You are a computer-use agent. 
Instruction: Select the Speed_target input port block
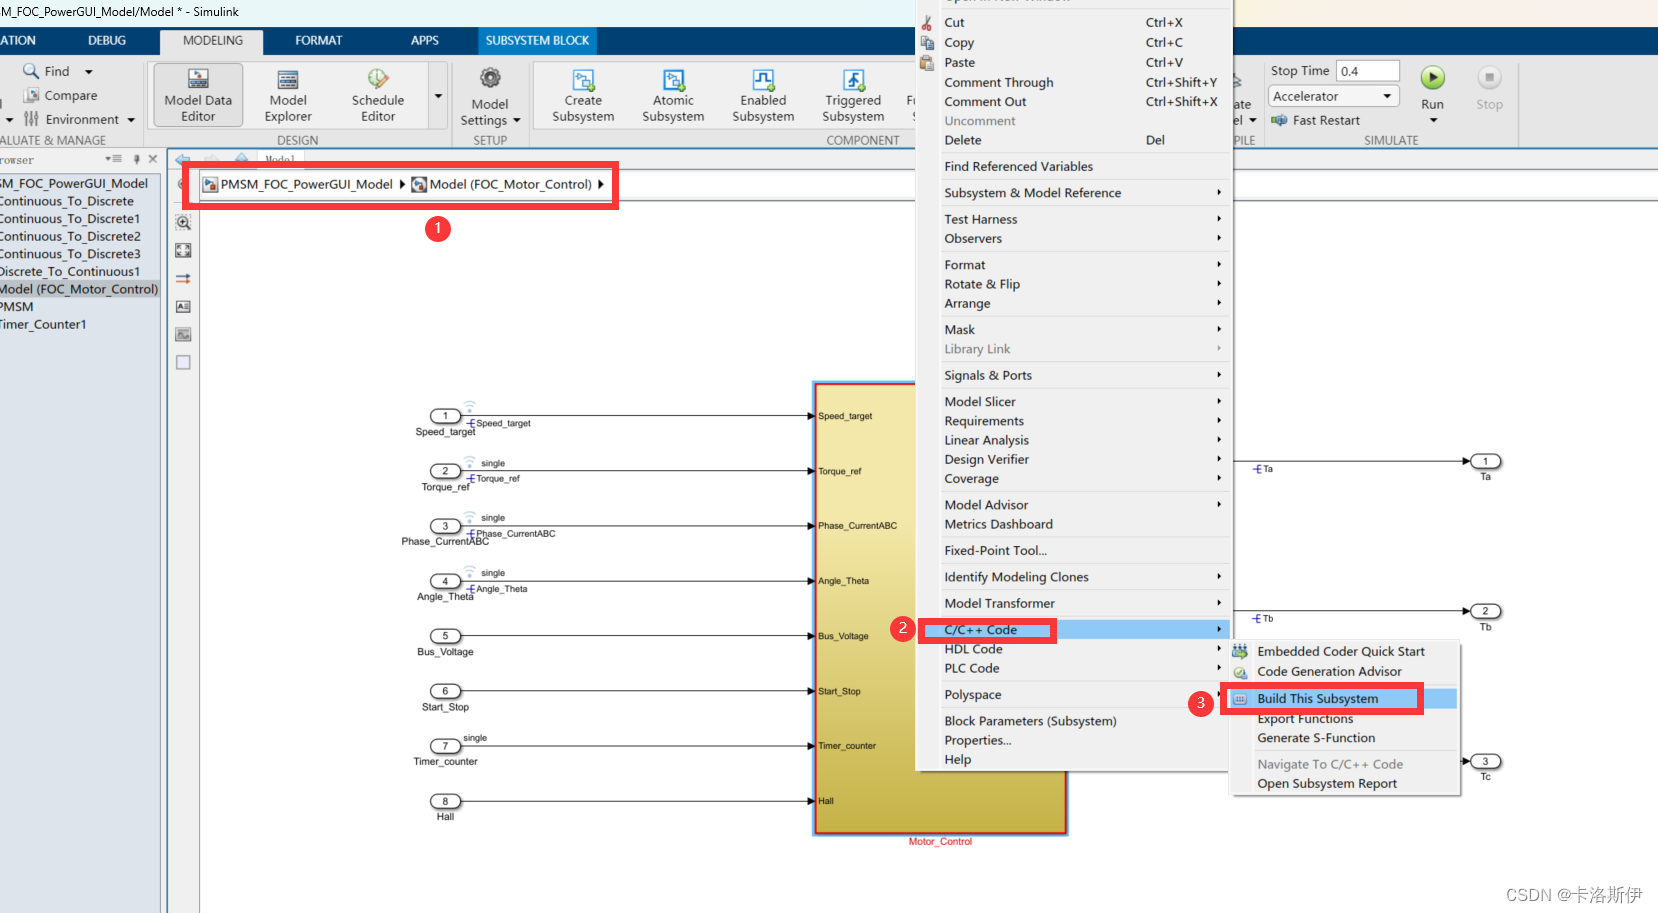(445, 416)
